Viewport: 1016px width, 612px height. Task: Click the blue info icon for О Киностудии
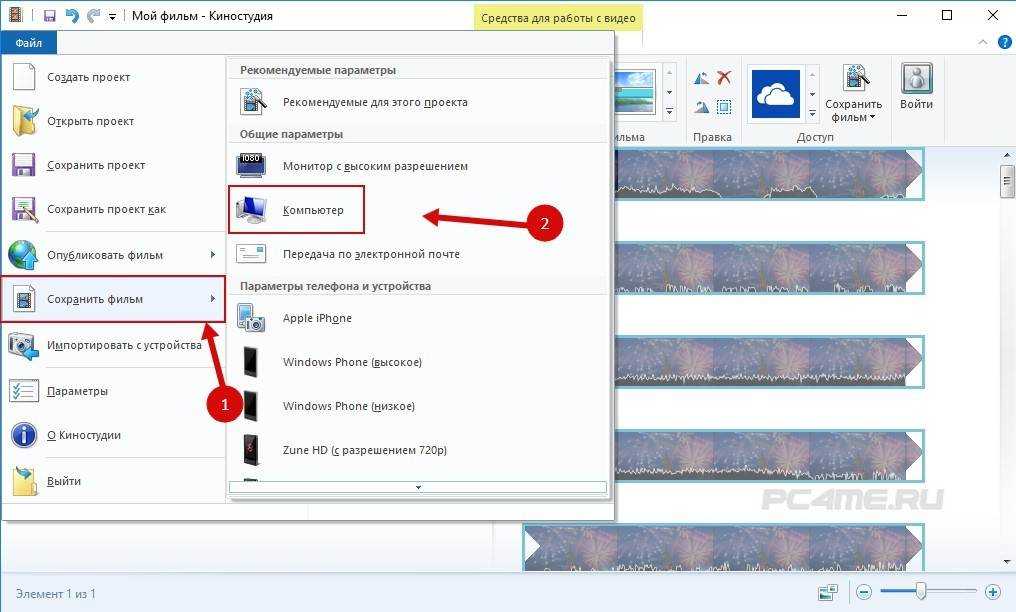(x=24, y=435)
